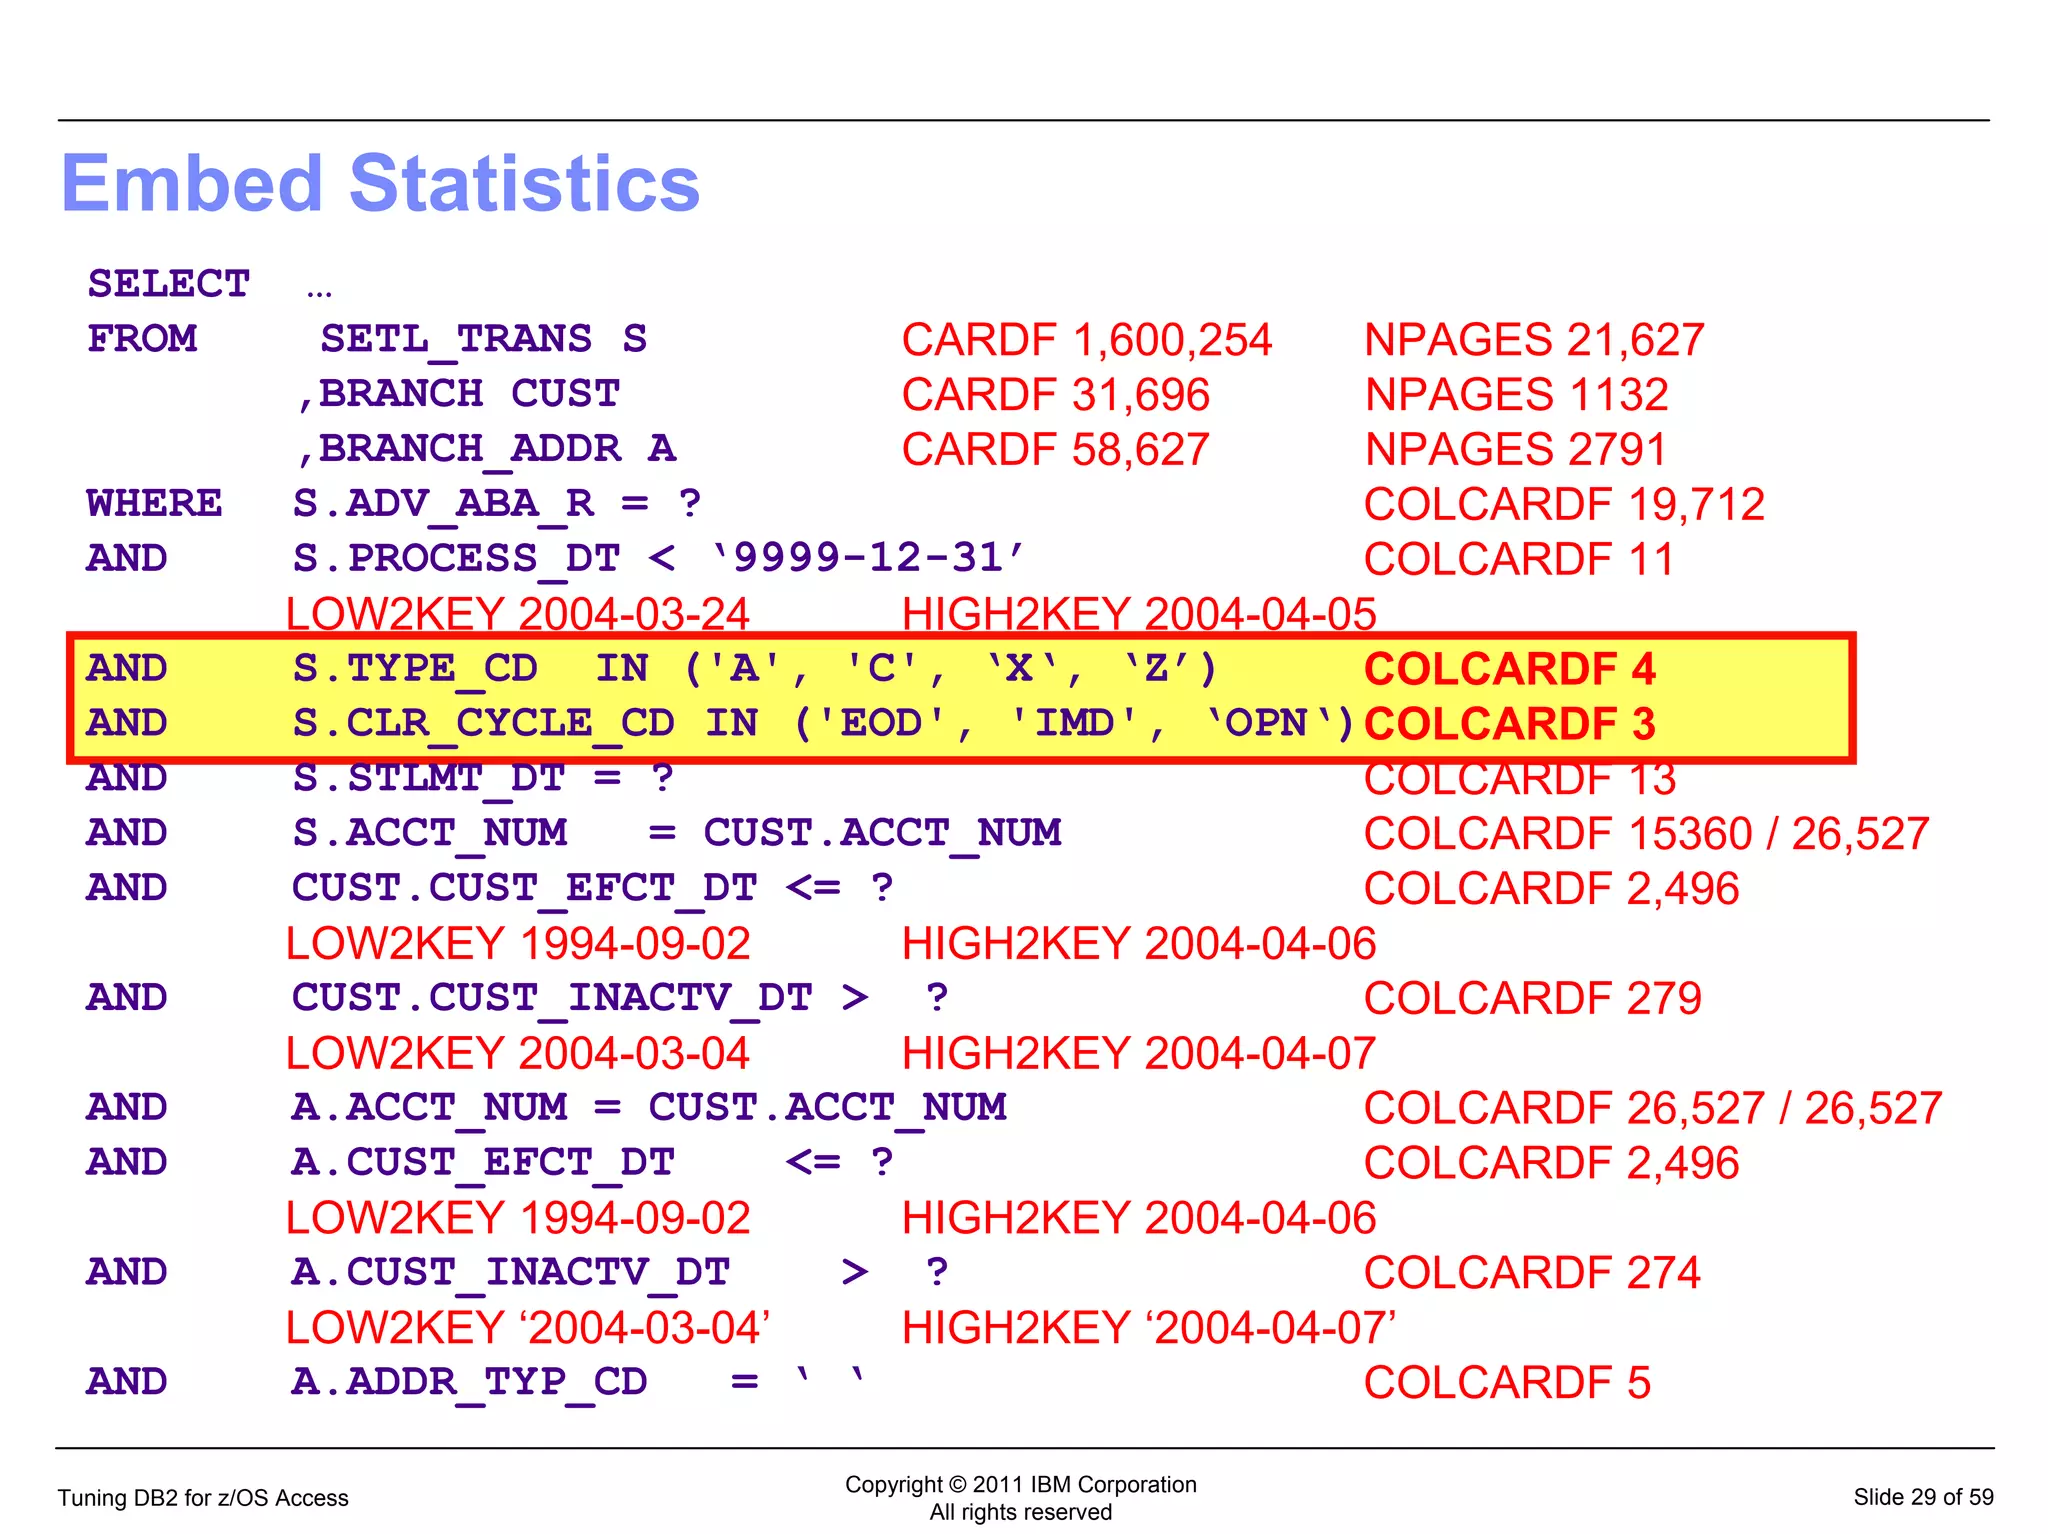Select 'CARDF 58,627' for BRANCH_ADDR
Screen dimensions: 2048x1534
(1056, 450)
